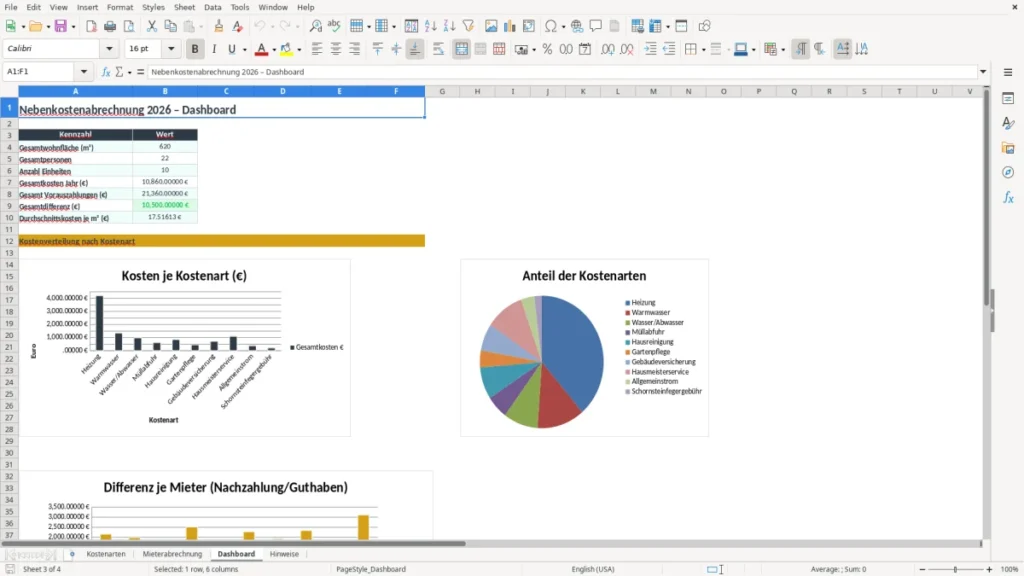Viewport: 1024px width, 576px height.
Task: Click Sort Descending icon
Action: pos(449,26)
